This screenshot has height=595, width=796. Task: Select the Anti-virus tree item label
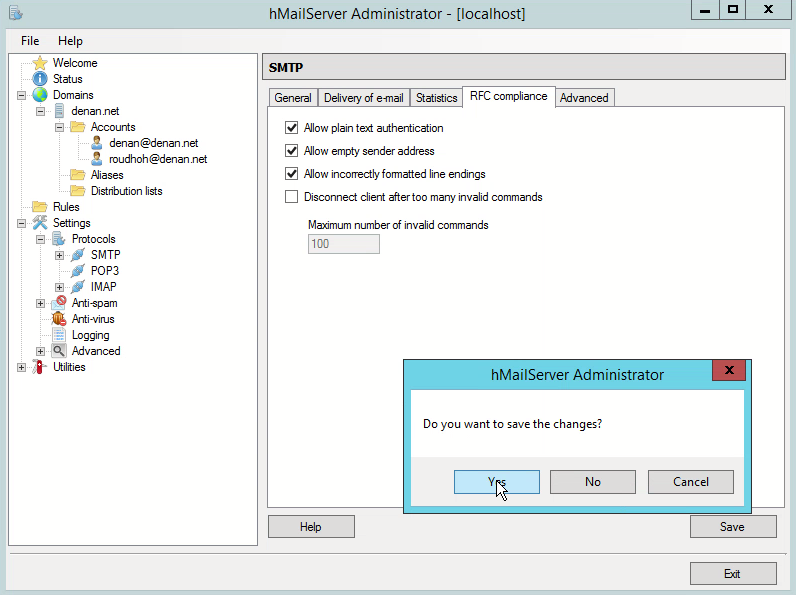[x=93, y=319]
